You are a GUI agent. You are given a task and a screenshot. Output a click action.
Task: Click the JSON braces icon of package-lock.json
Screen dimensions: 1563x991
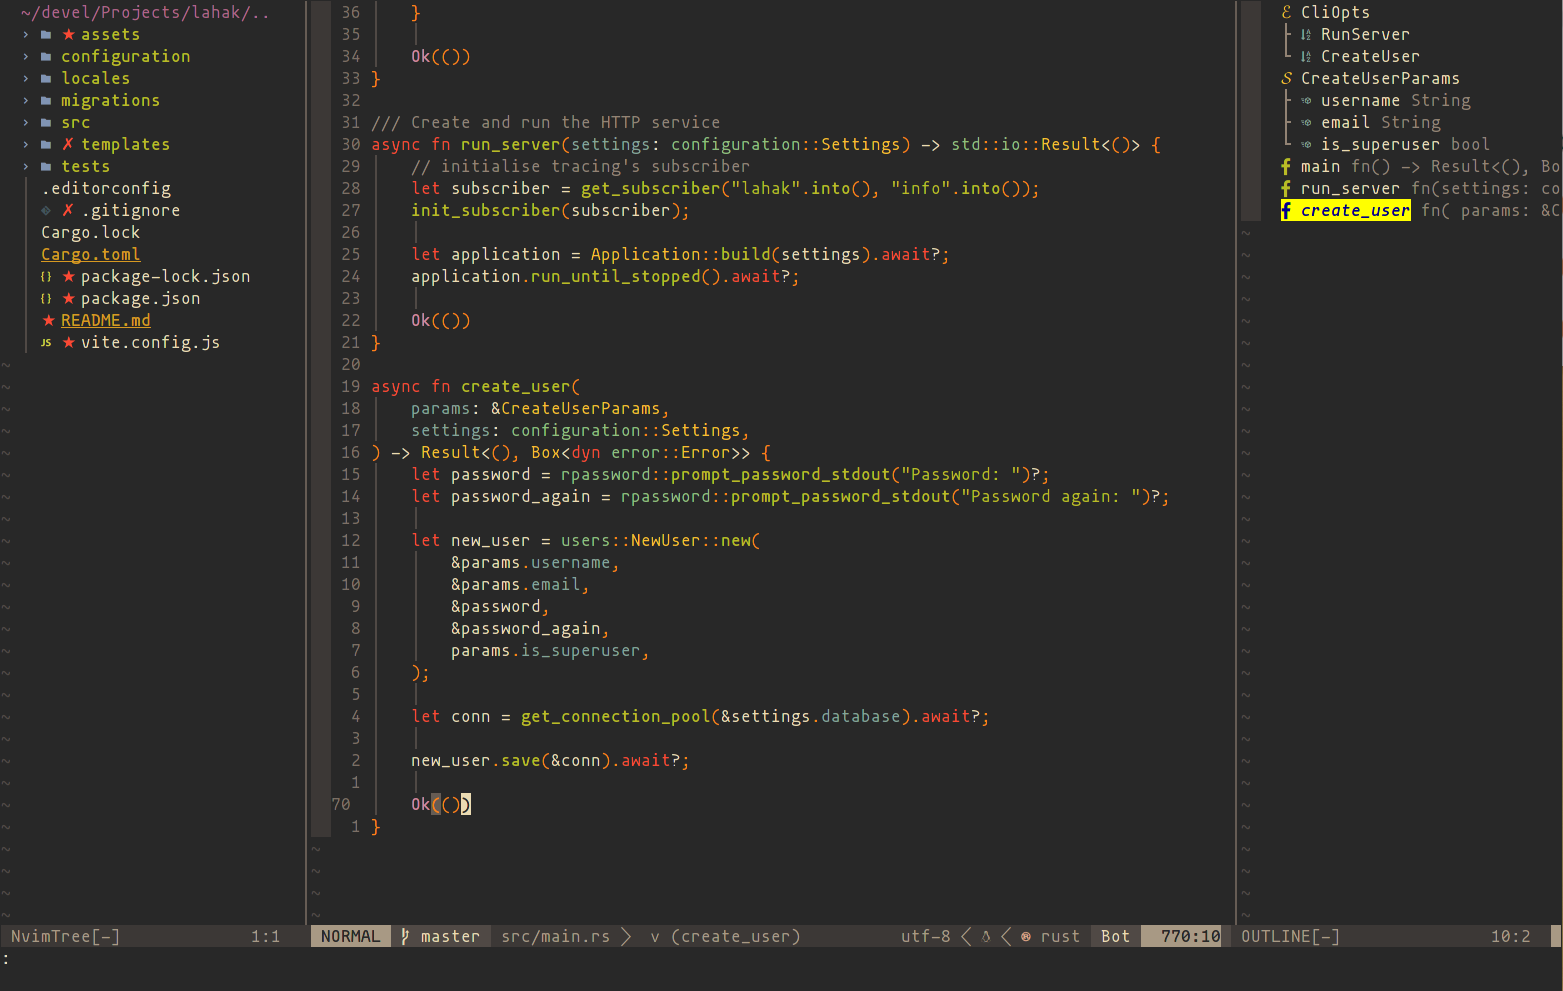click(x=46, y=277)
